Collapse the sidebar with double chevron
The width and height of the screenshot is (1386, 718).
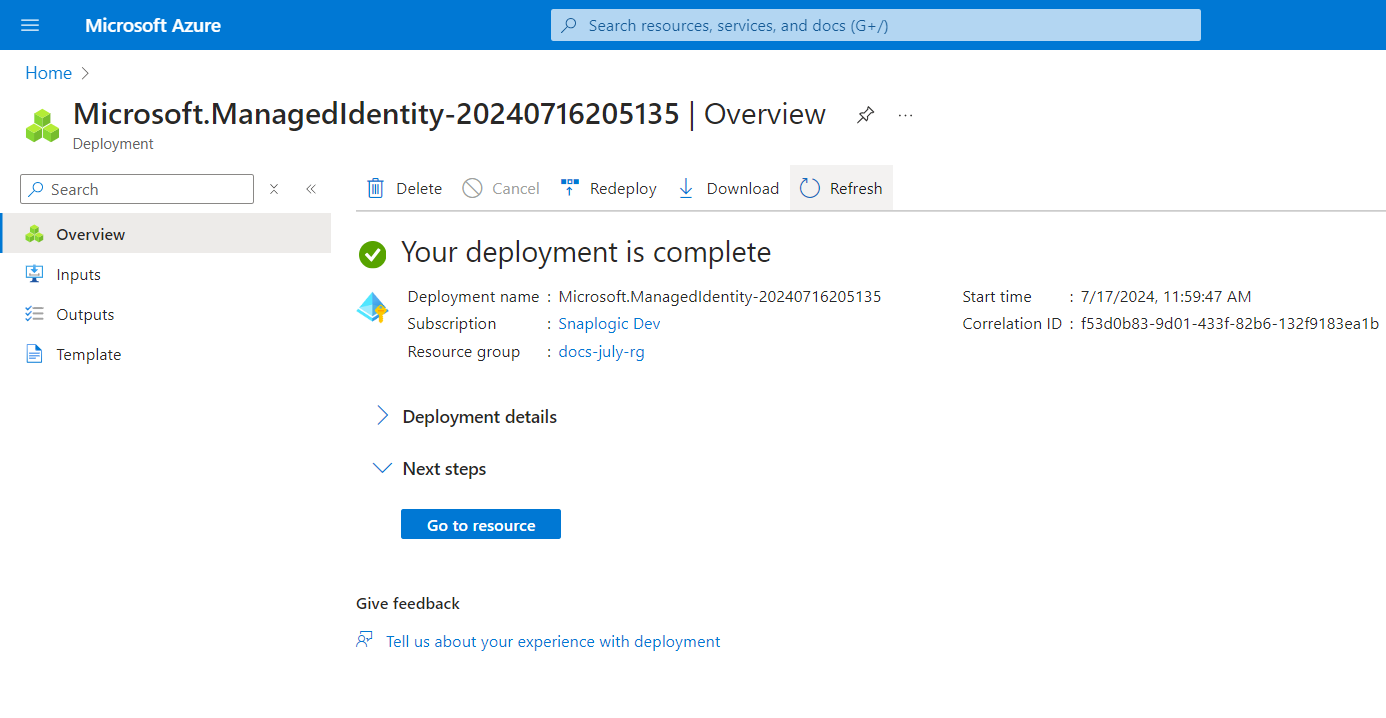(x=311, y=189)
